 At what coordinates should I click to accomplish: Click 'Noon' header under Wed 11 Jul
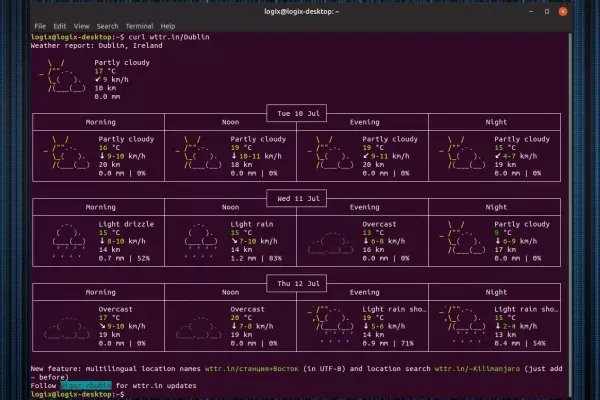230,207
